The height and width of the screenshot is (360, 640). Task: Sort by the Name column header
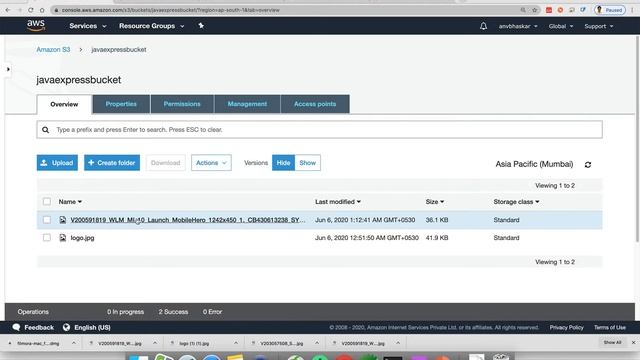pyautogui.click(x=70, y=202)
